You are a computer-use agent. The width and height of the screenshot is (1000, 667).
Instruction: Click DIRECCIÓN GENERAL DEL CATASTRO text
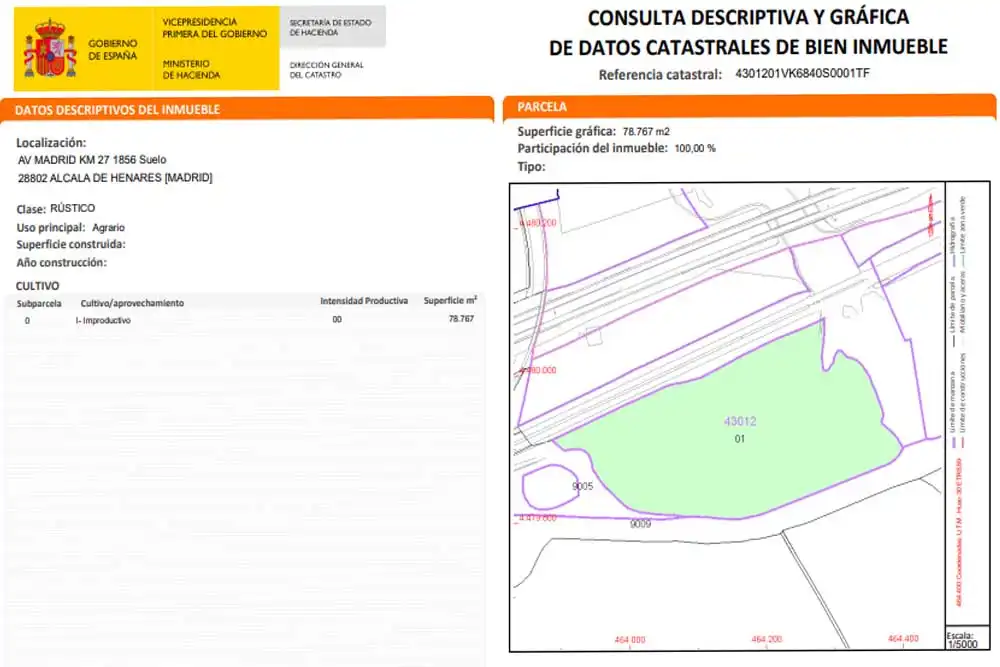point(327,70)
